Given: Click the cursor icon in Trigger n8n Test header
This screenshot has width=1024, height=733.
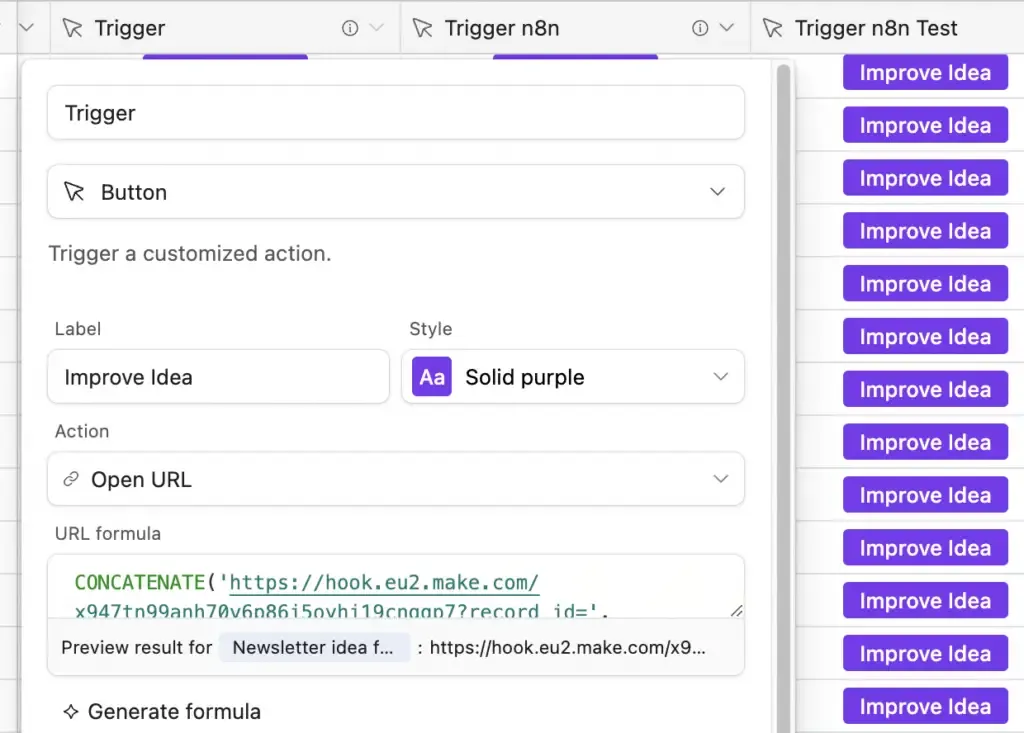Looking at the screenshot, I should (x=772, y=29).
